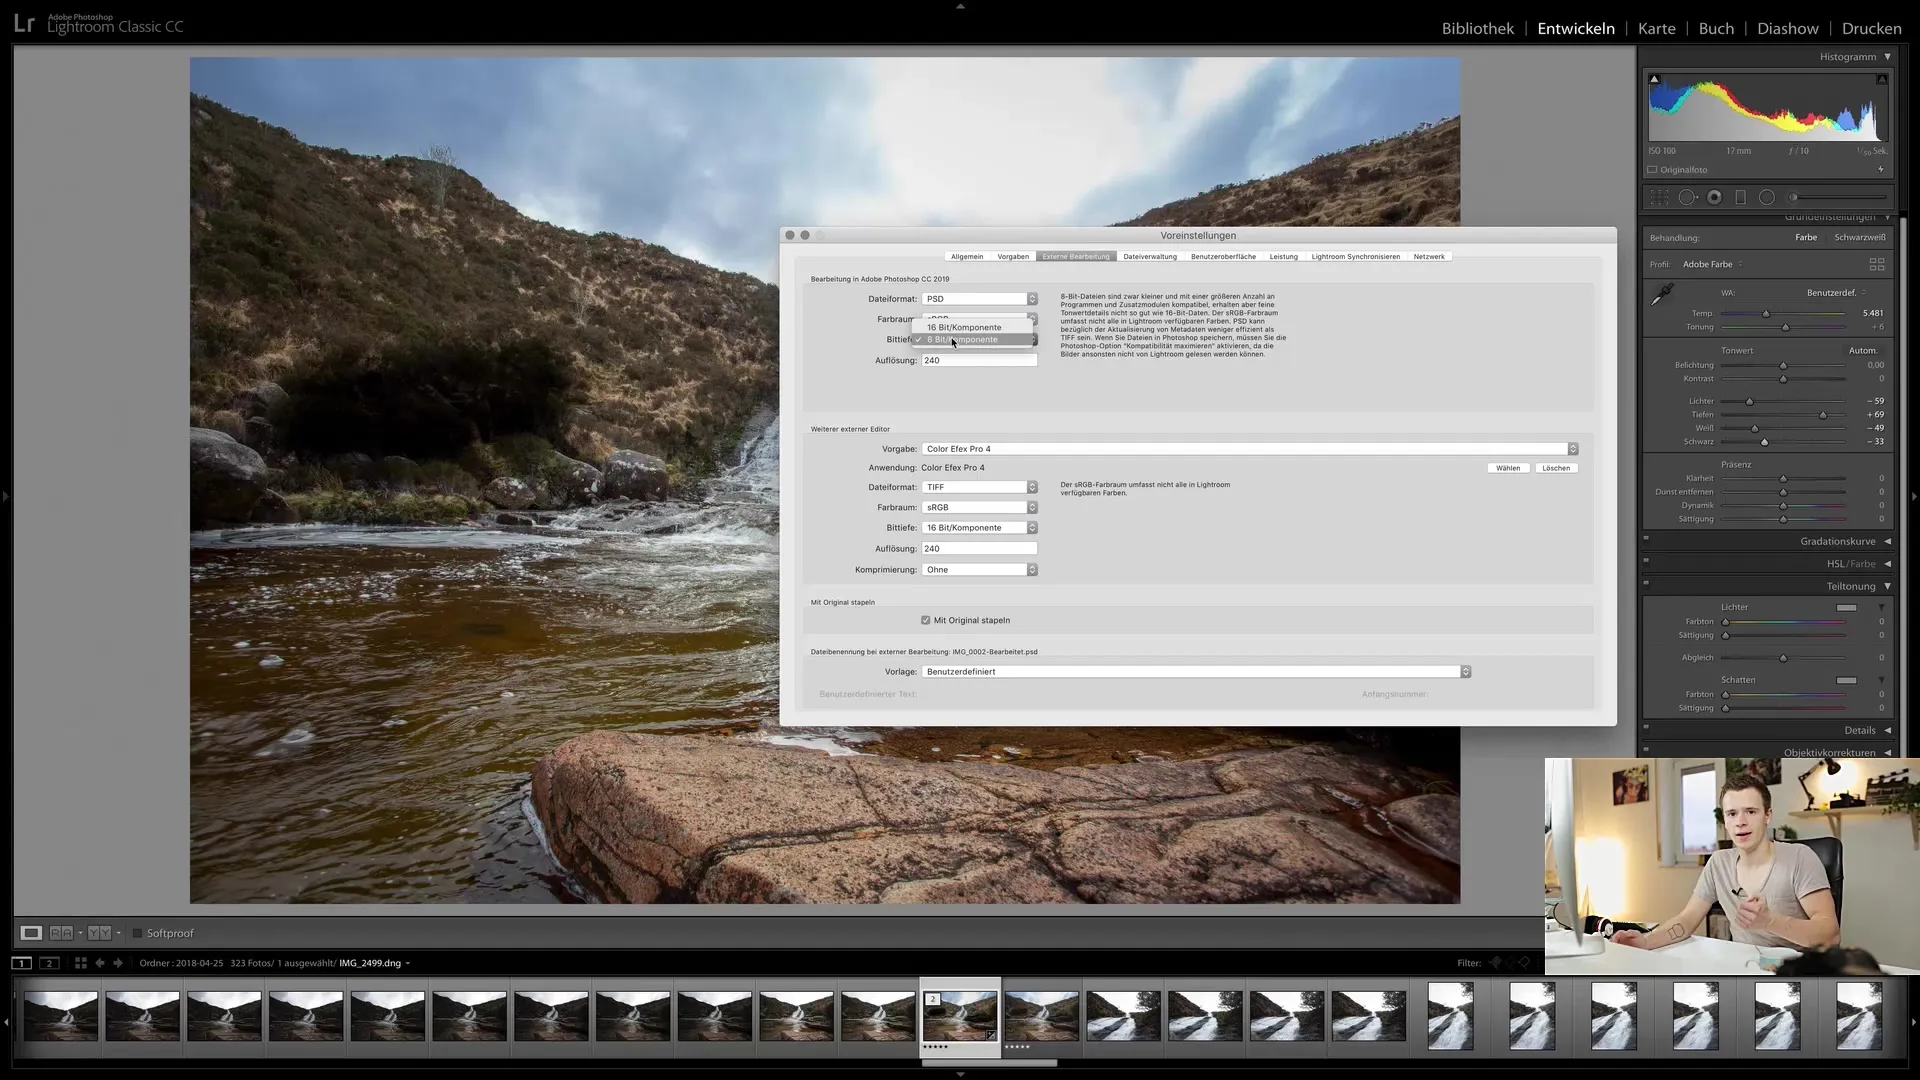Open the Leistung preferences tab

(x=1284, y=257)
